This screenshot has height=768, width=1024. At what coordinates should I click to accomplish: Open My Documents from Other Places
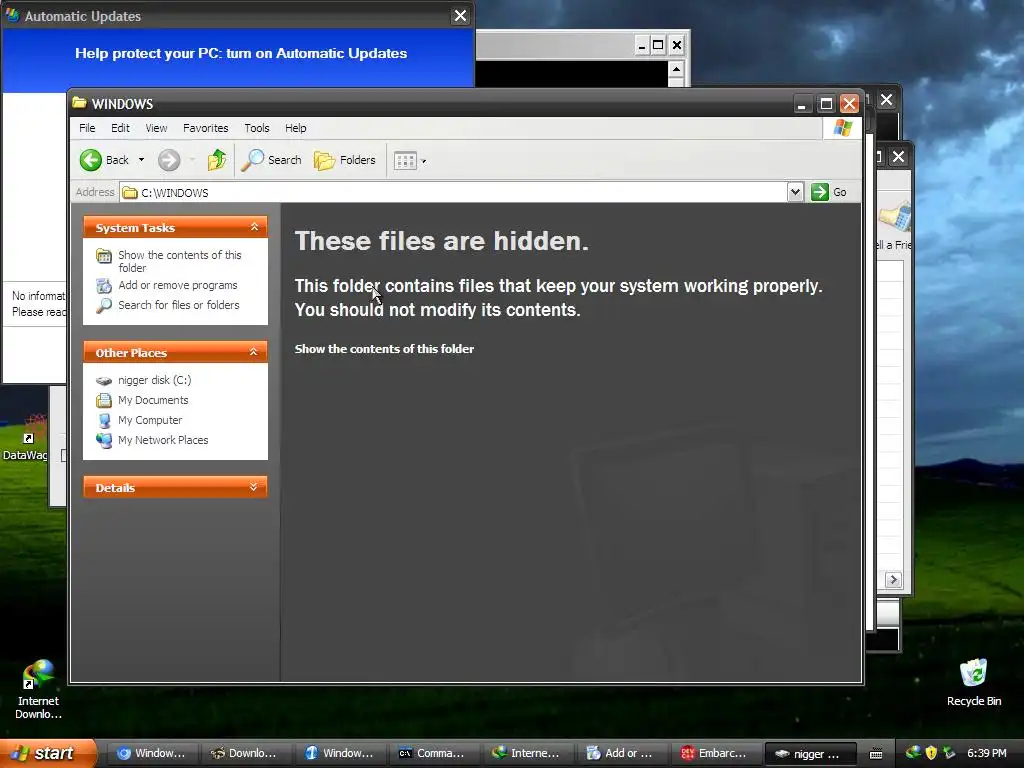pyautogui.click(x=153, y=400)
